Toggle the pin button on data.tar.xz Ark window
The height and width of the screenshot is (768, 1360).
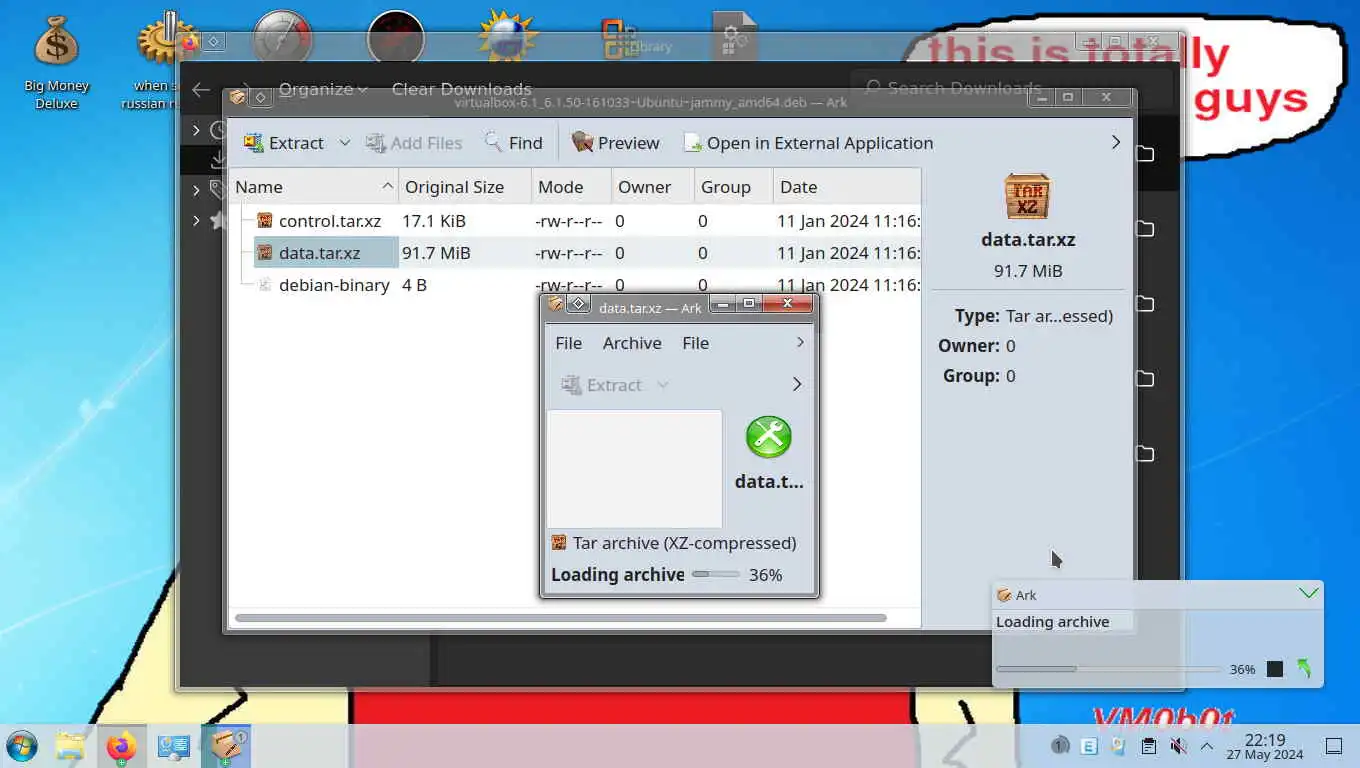(578, 303)
